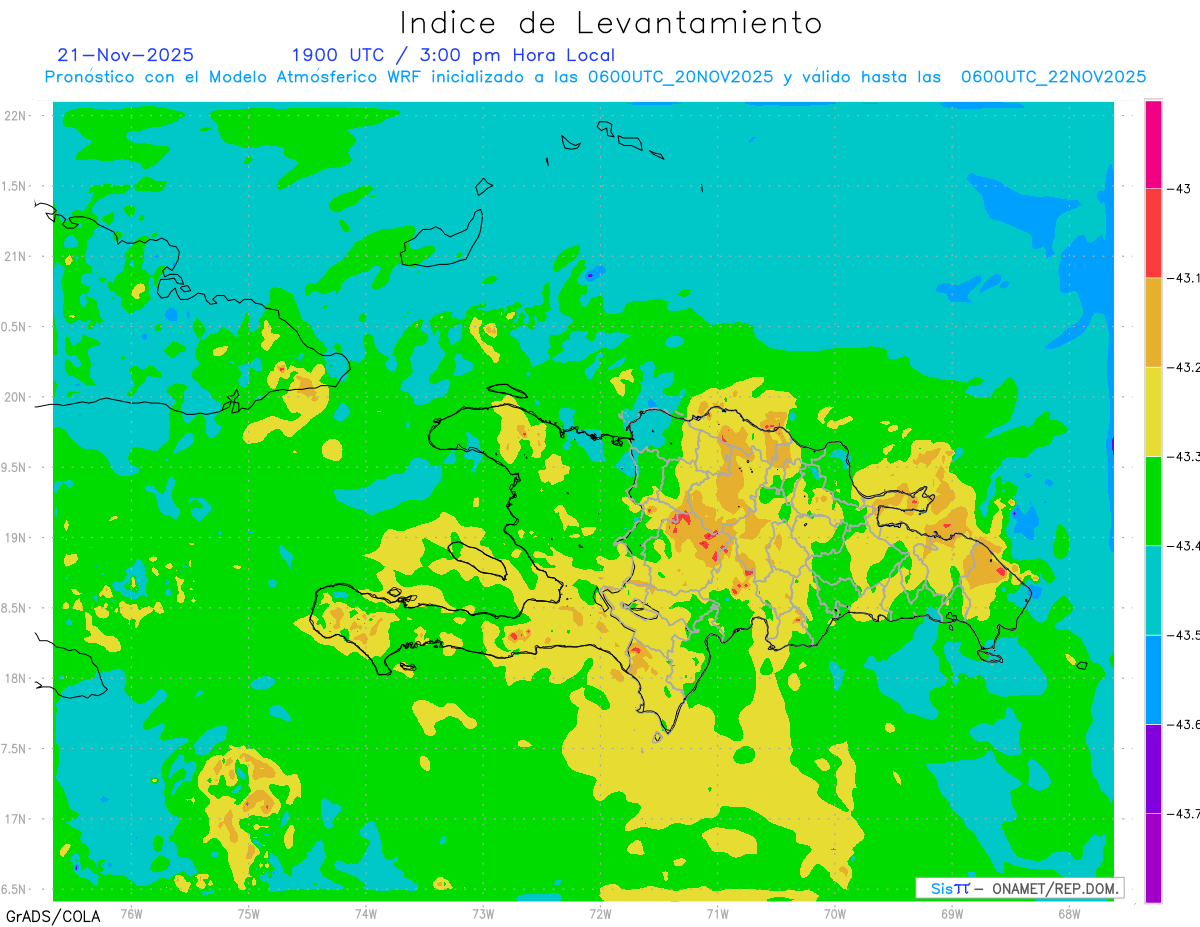Click the '-43.7' color bar value
Screen dimensions: 1200x927
click(x=1184, y=813)
